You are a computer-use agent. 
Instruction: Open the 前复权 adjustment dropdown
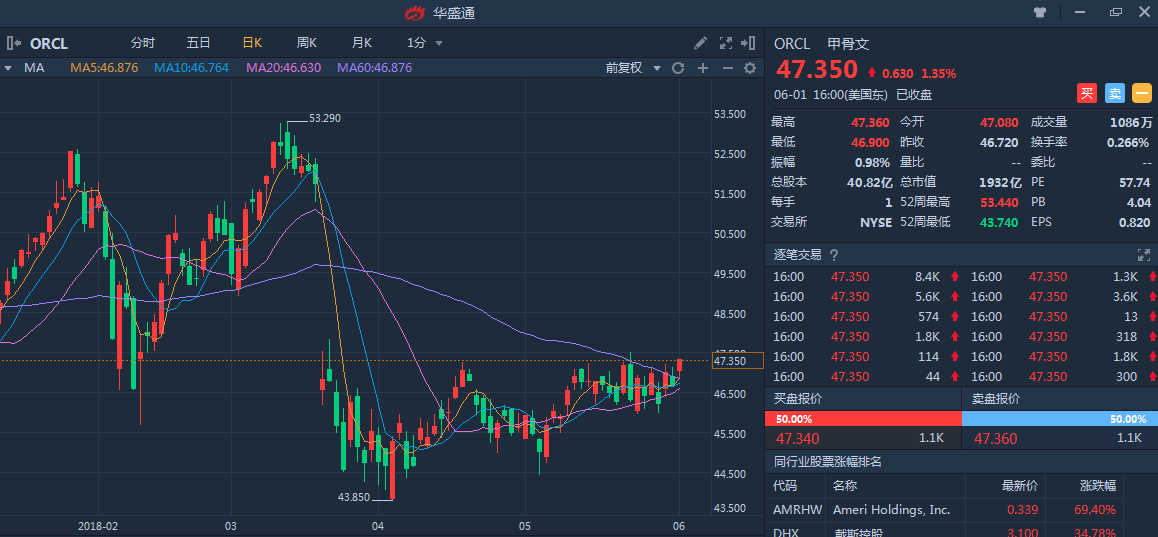point(633,68)
